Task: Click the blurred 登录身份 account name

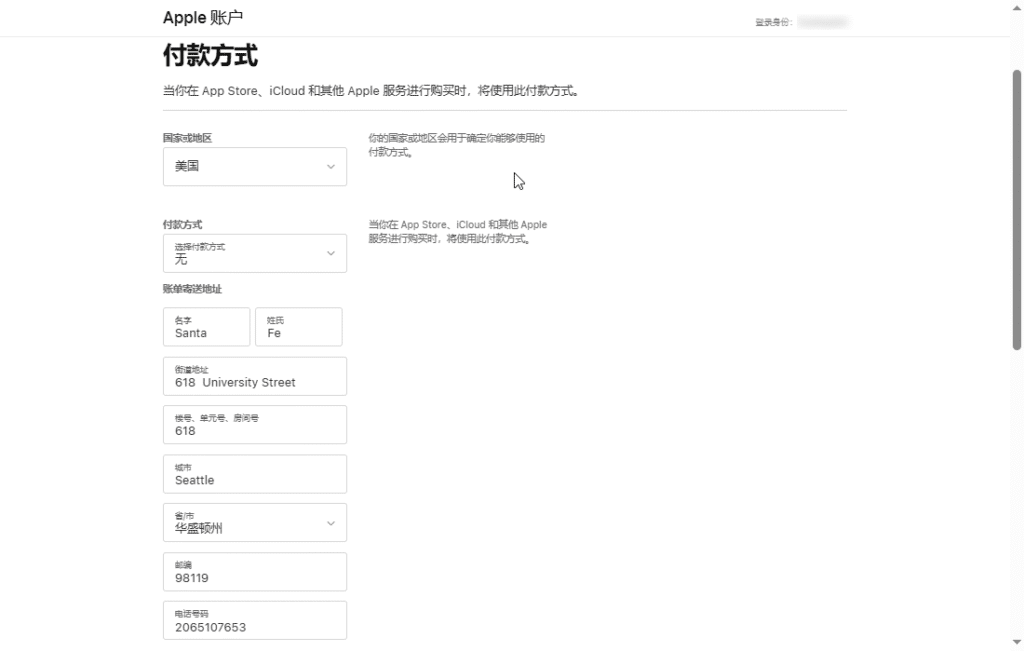Action: pyautogui.click(x=822, y=21)
